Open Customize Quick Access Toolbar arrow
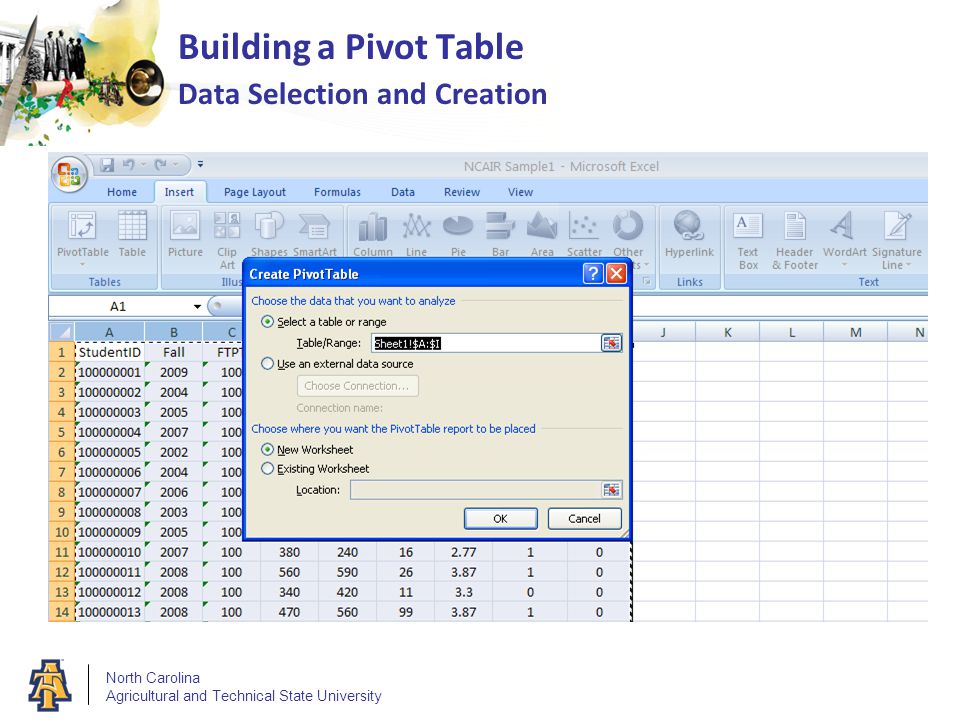Viewport: 960px width, 720px height. (x=200, y=164)
